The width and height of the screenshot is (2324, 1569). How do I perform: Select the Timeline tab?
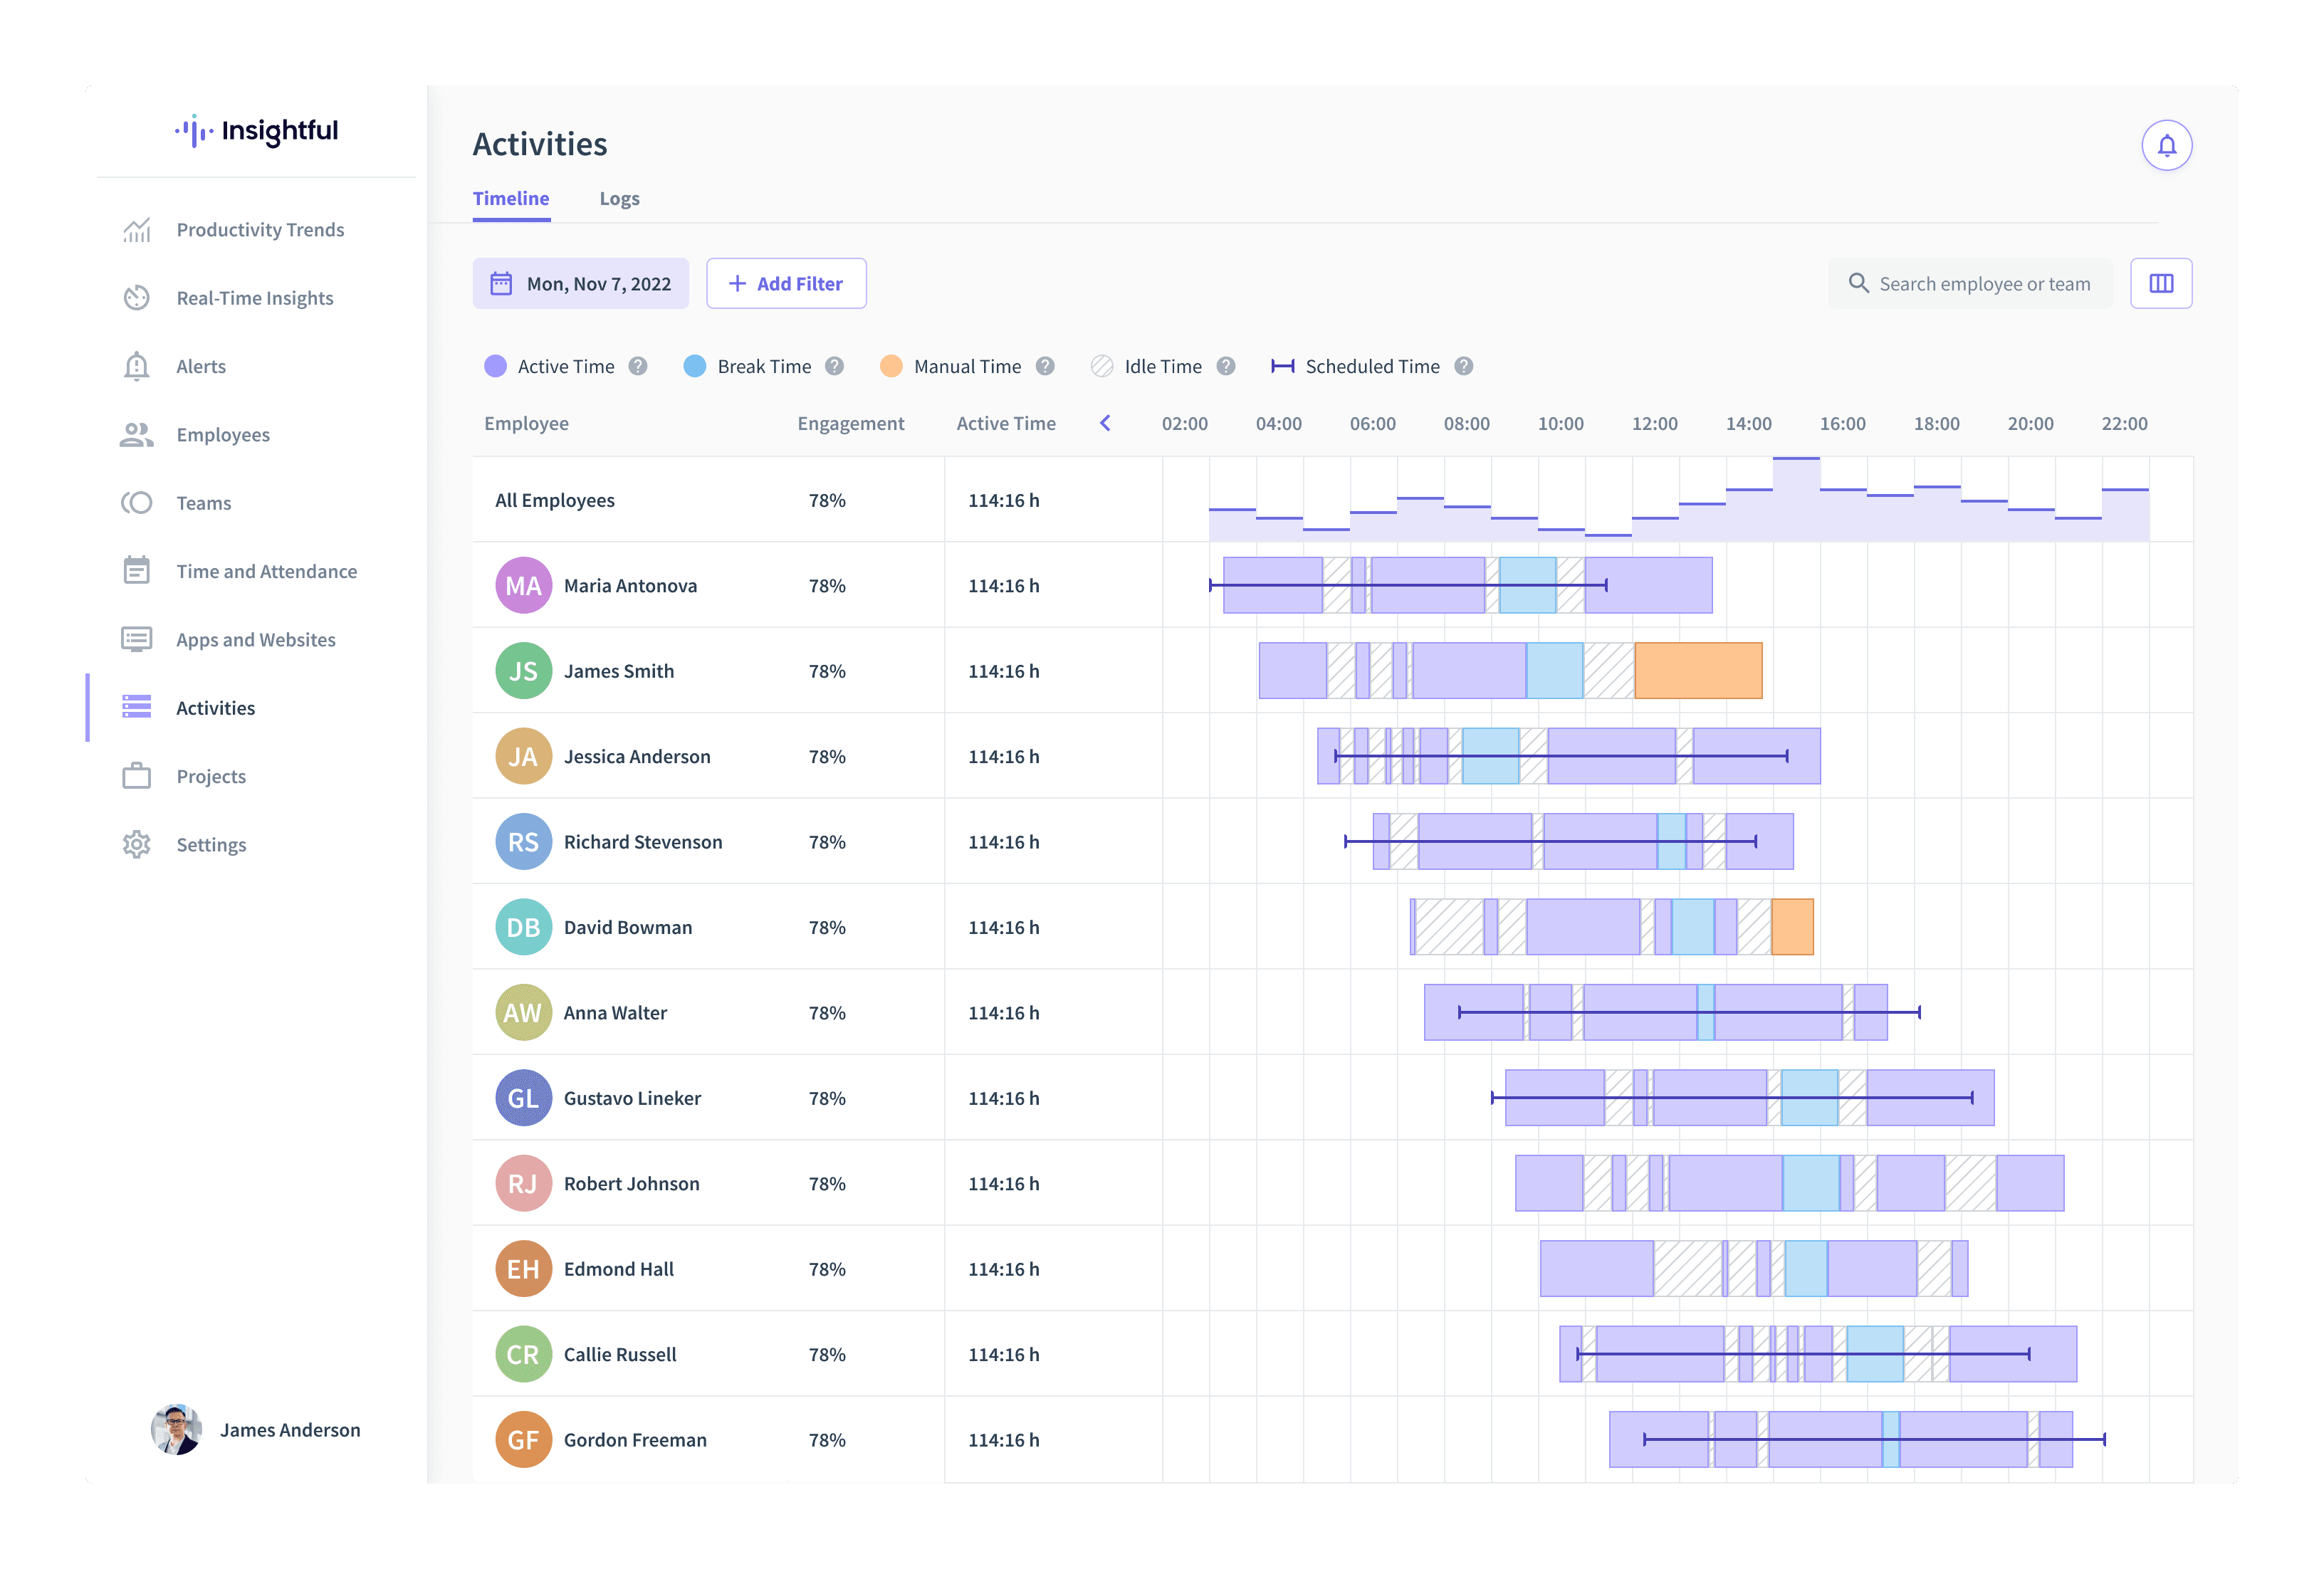click(510, 199)
